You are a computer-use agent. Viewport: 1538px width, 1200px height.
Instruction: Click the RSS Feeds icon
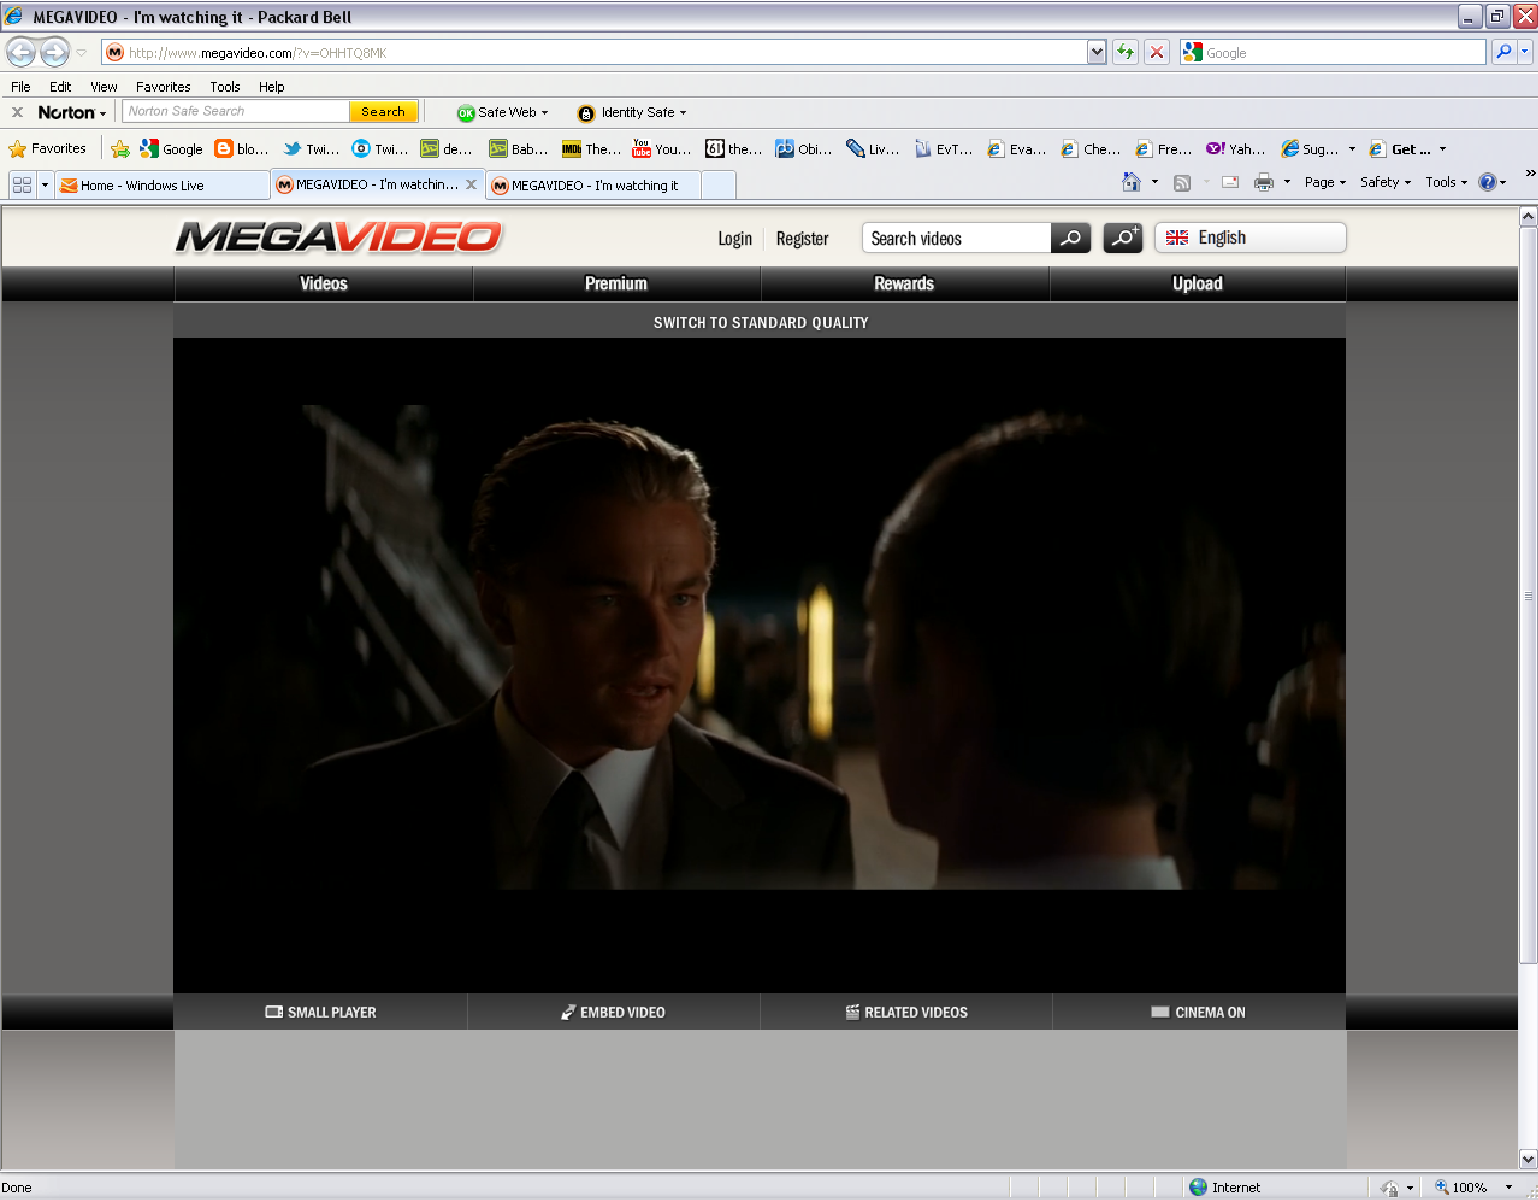coord(1182,183)
